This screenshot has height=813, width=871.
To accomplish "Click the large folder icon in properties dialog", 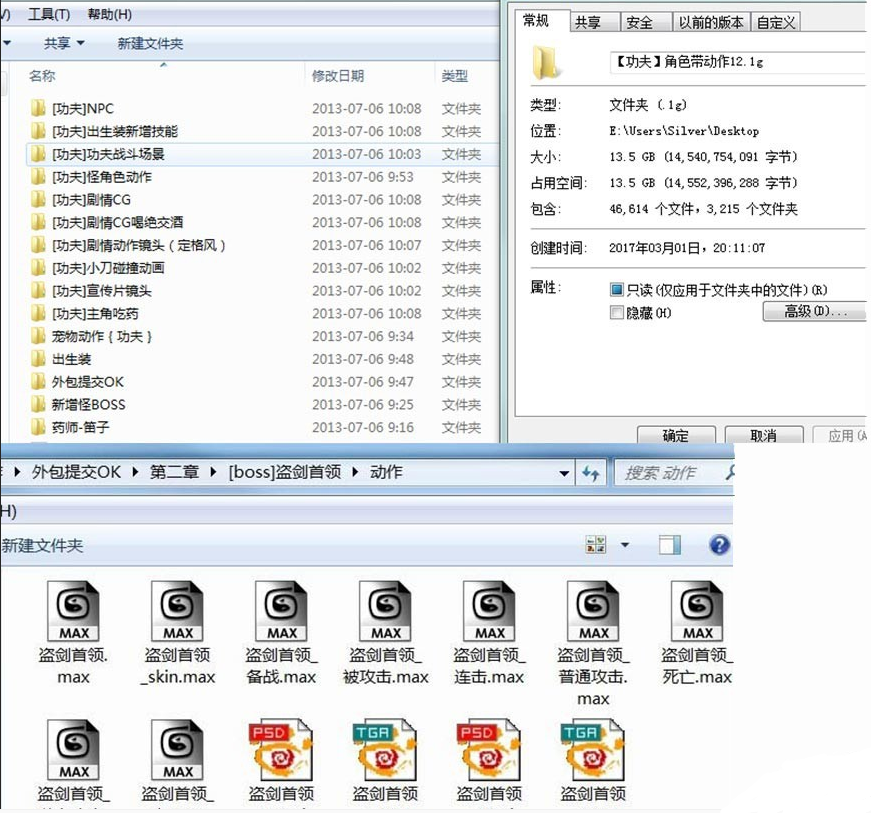I will click(545, 62).
